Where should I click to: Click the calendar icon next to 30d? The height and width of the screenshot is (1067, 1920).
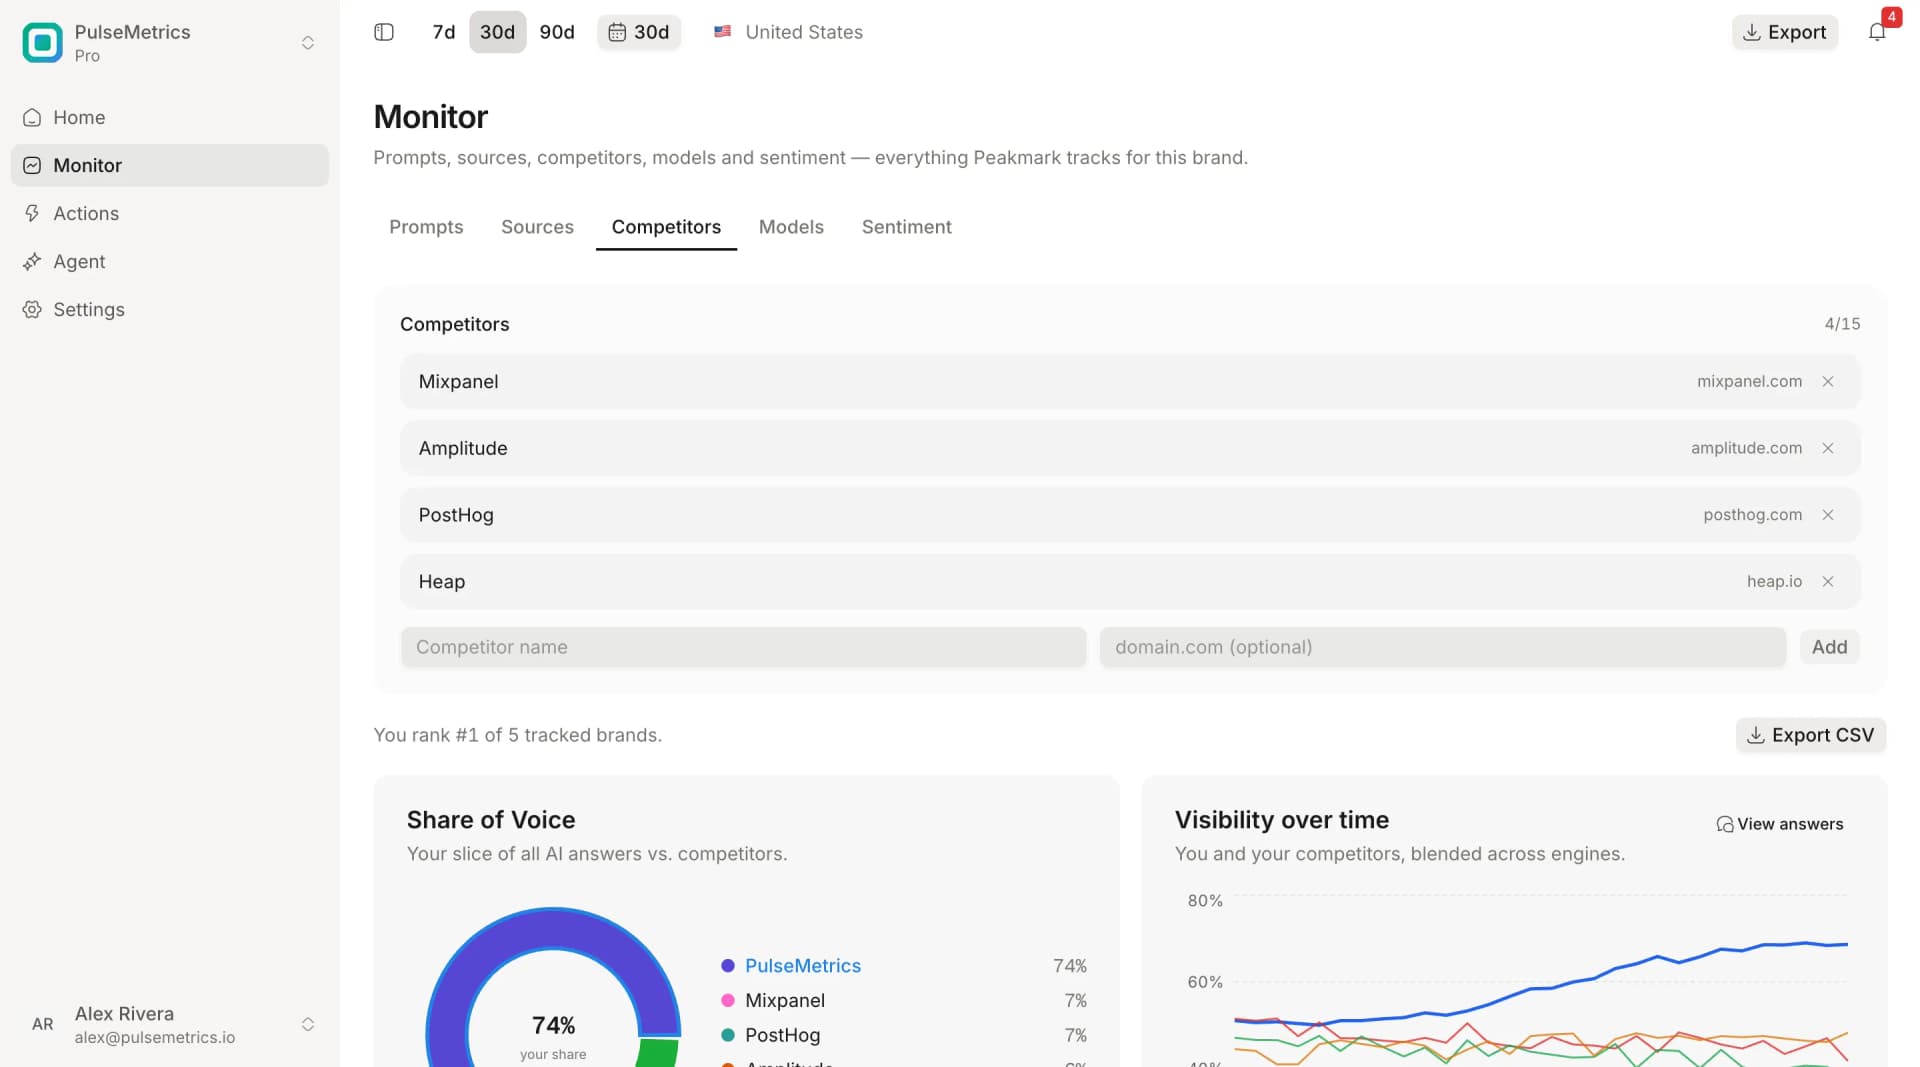coord(617,32)
